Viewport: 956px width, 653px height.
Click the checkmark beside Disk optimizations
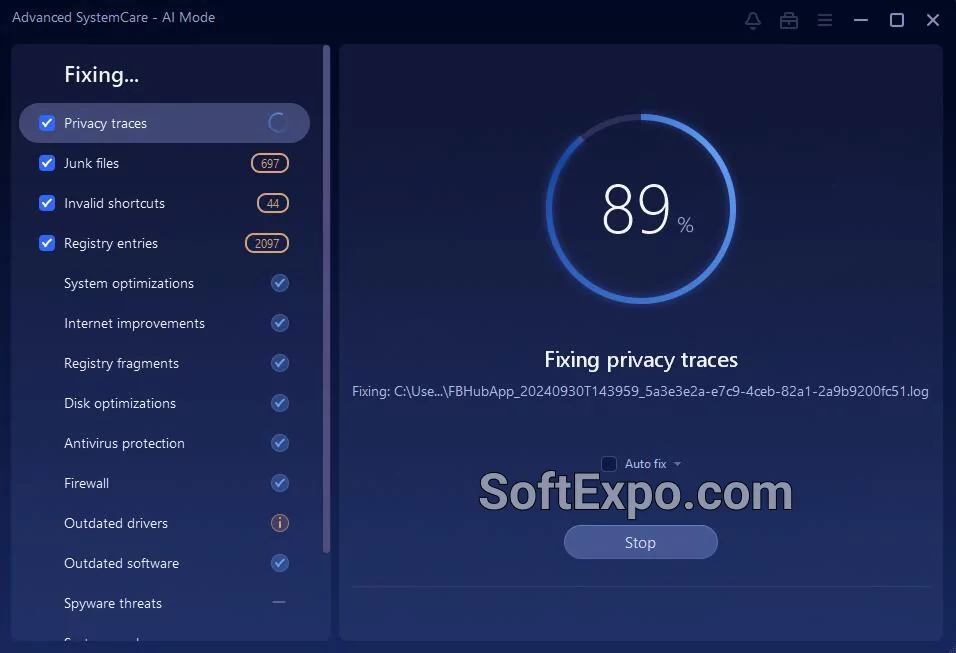[279, 403]
